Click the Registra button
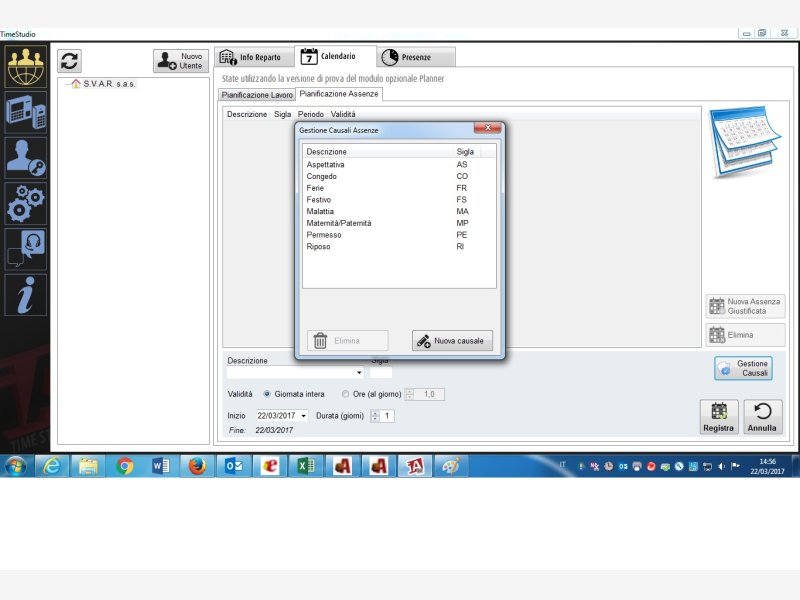This screenshot has width=800, height=600. pyautogui.click(x=719, y=417)
